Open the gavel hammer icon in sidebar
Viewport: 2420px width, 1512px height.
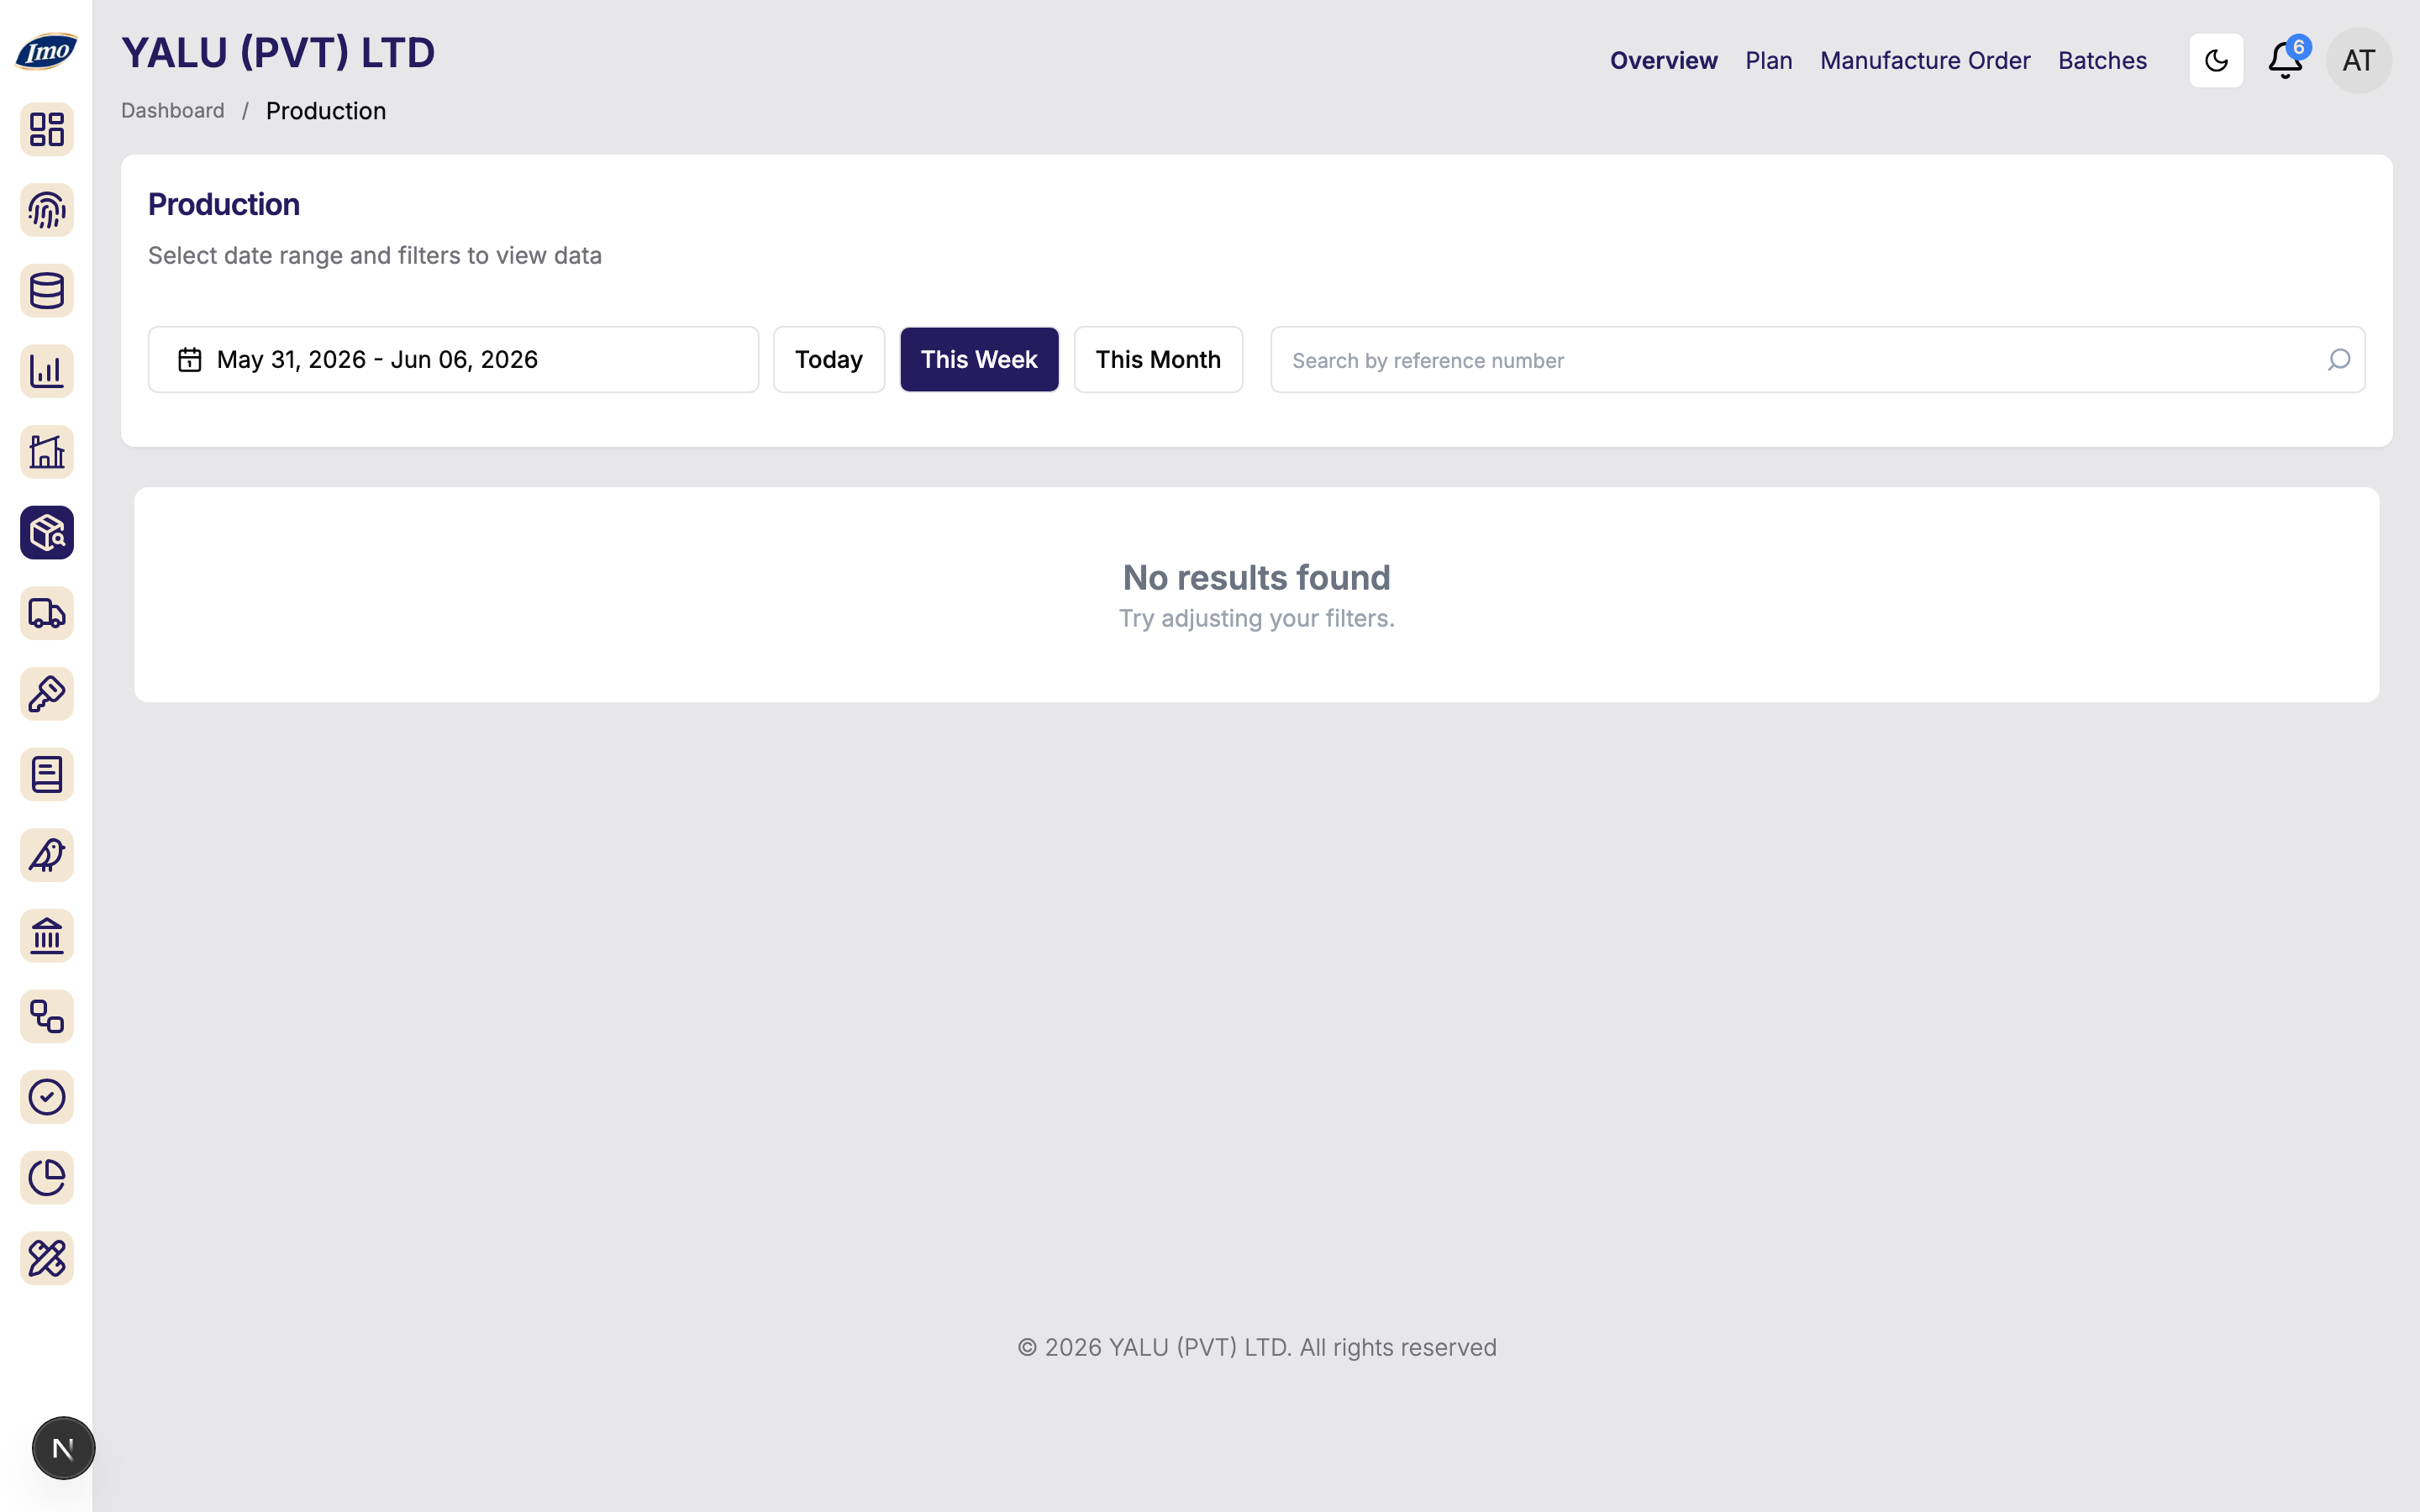click(47, 694)
